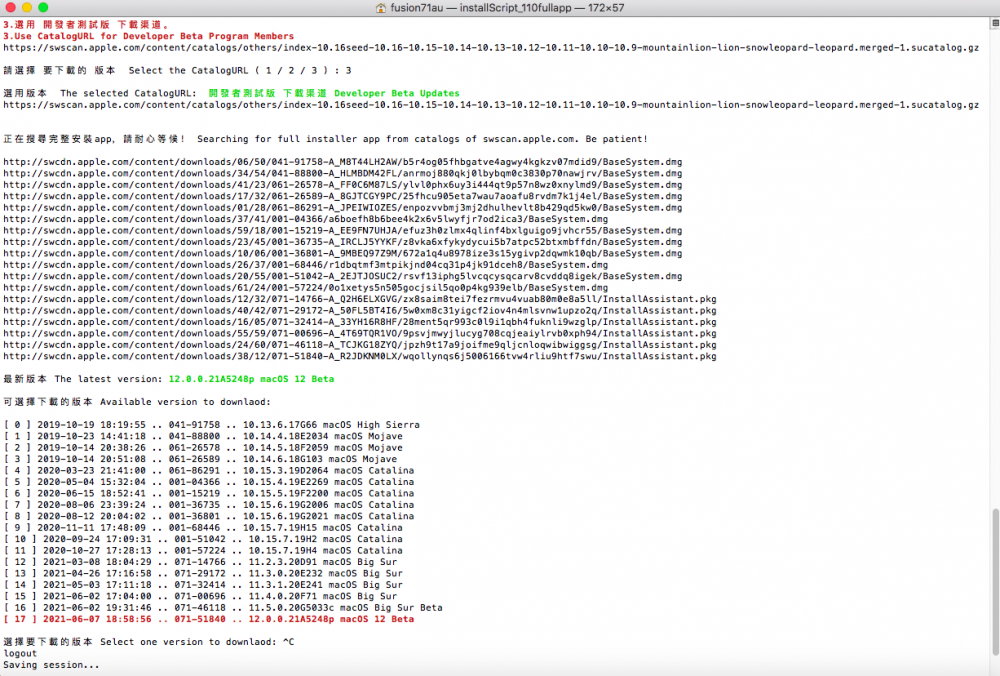This screenshot has height=676, width=1000.
Task: Click the BaseSystem.dmg URL containing 041-91758-A_M8T44LH2AW
Action: point(342,162)
